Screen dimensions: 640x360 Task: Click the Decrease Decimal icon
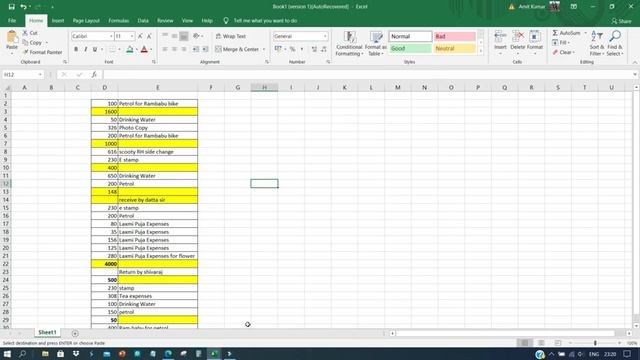(324, 49)
